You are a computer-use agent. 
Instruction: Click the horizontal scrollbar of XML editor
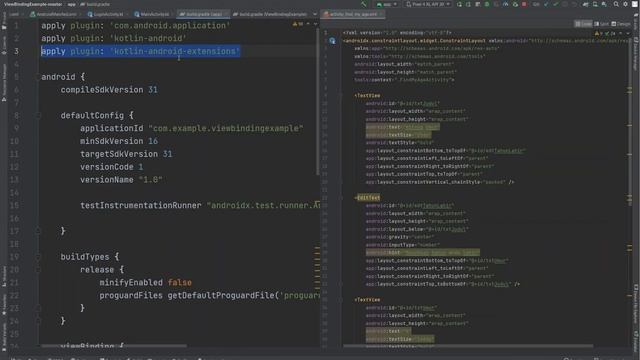(468, 346)
